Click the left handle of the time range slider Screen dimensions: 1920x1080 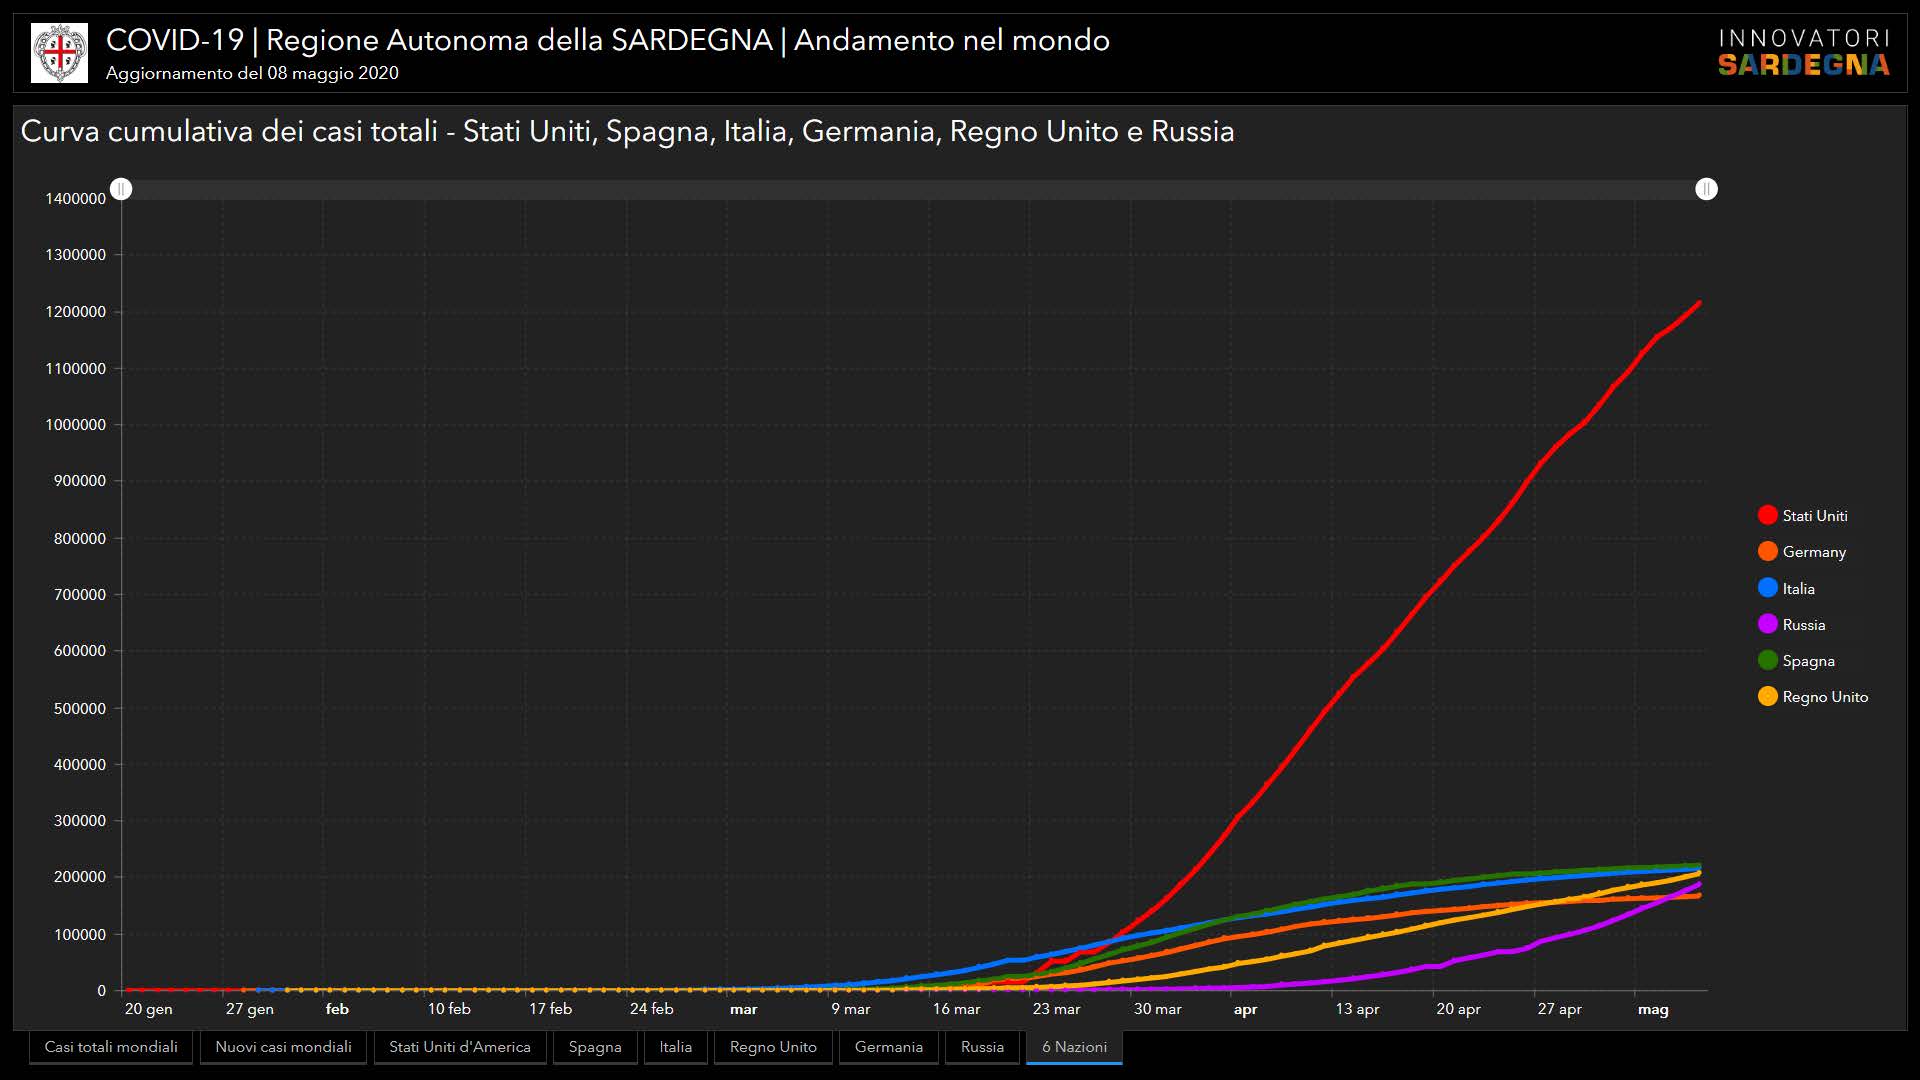(121, 189)
